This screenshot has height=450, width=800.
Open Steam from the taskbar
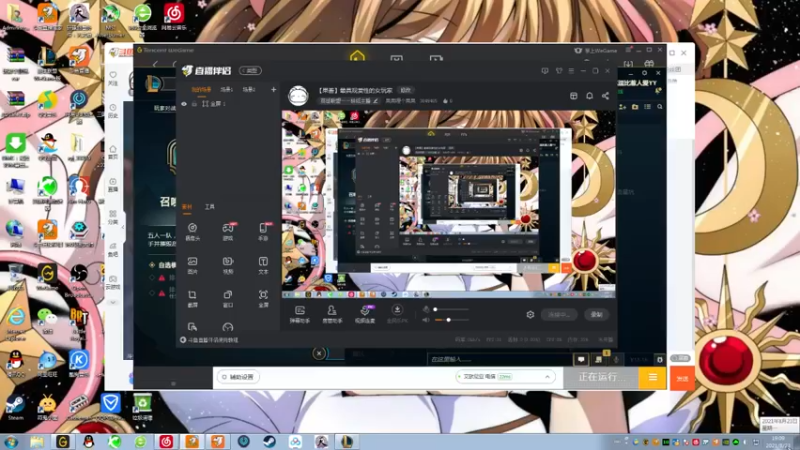[x=270, y=442]
